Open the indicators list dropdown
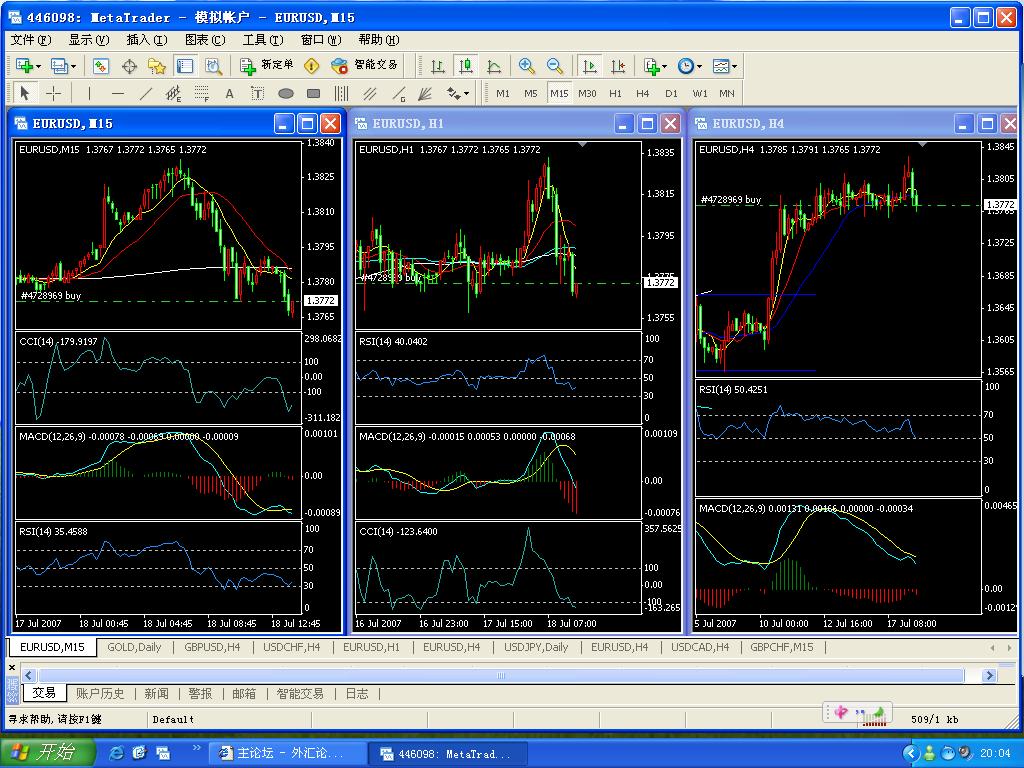 667,66
